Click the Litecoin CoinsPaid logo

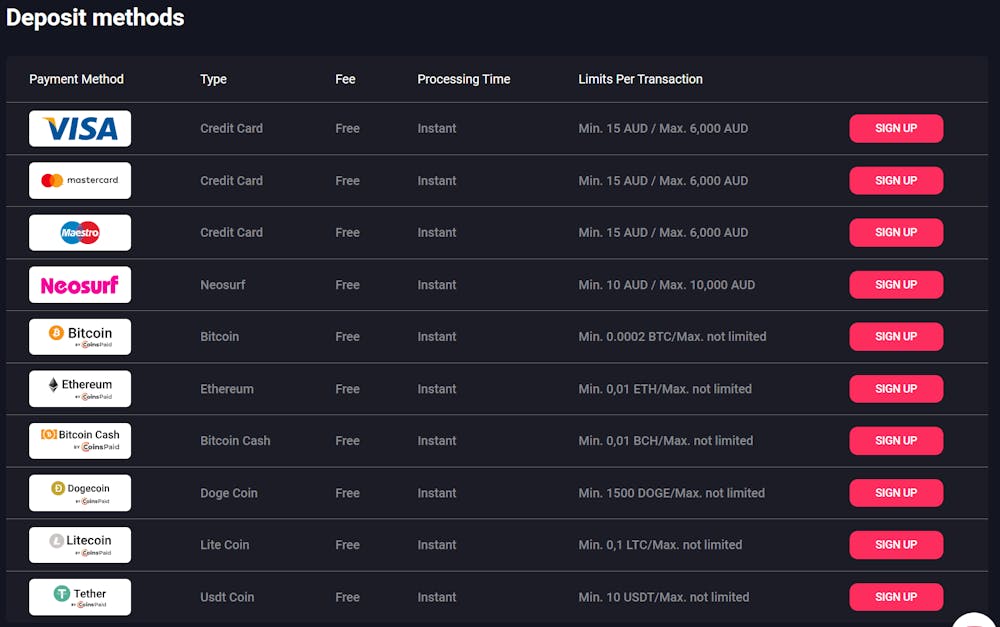tap(80, 545)
